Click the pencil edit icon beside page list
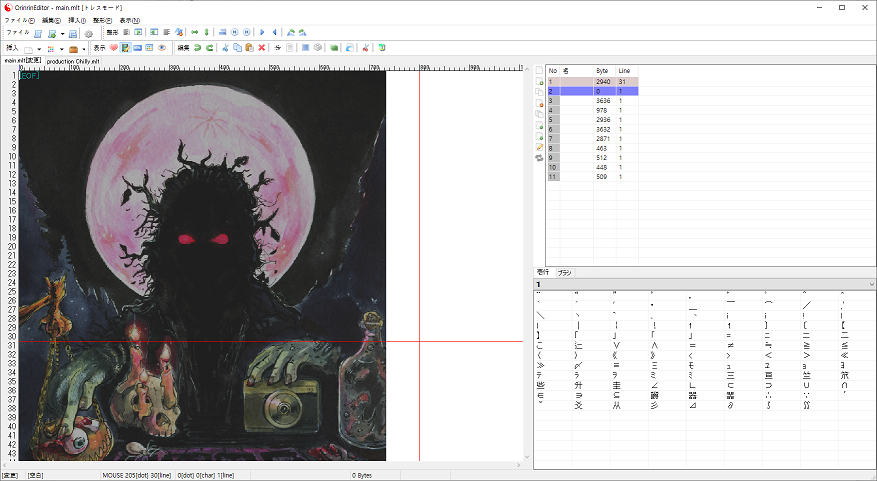877x481 pixels. point(540,147)
